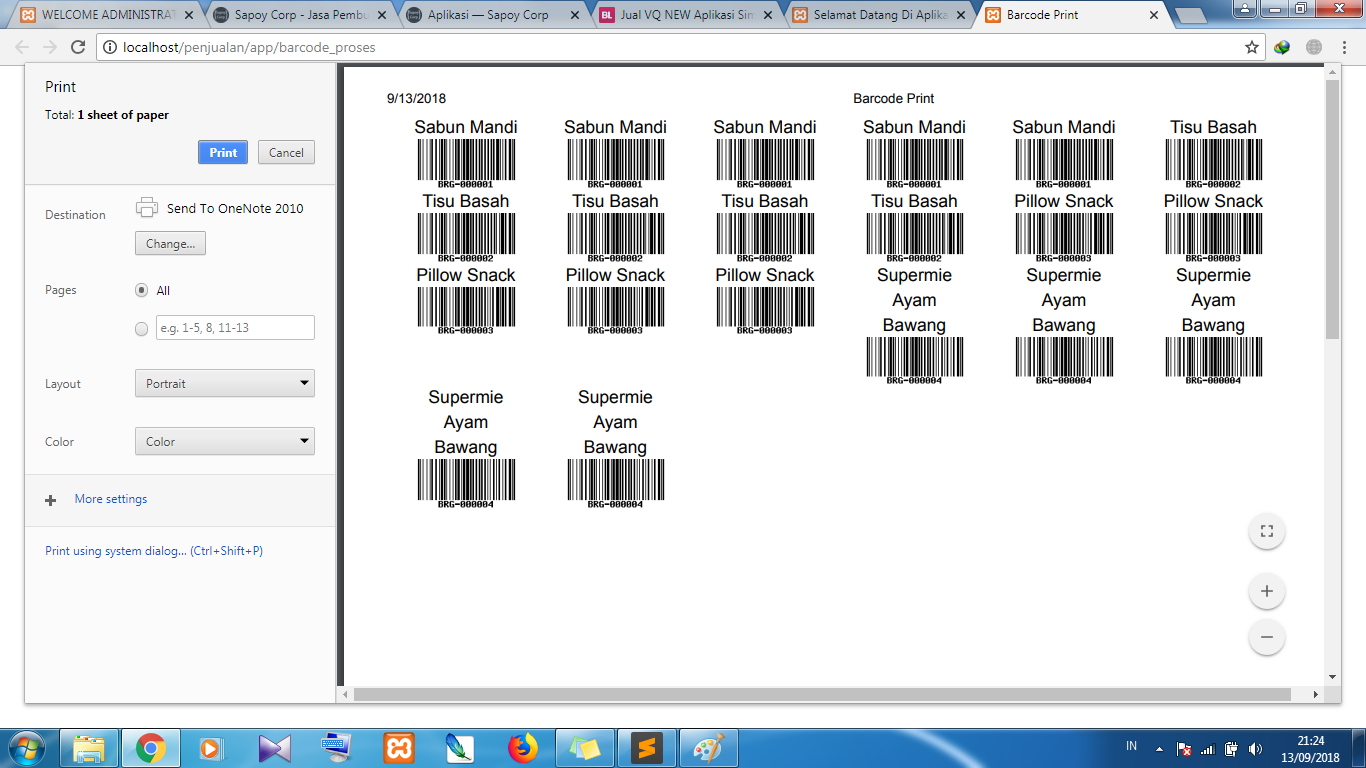Click the browser forward arrow
The image size is (1366, 768).
50,47
